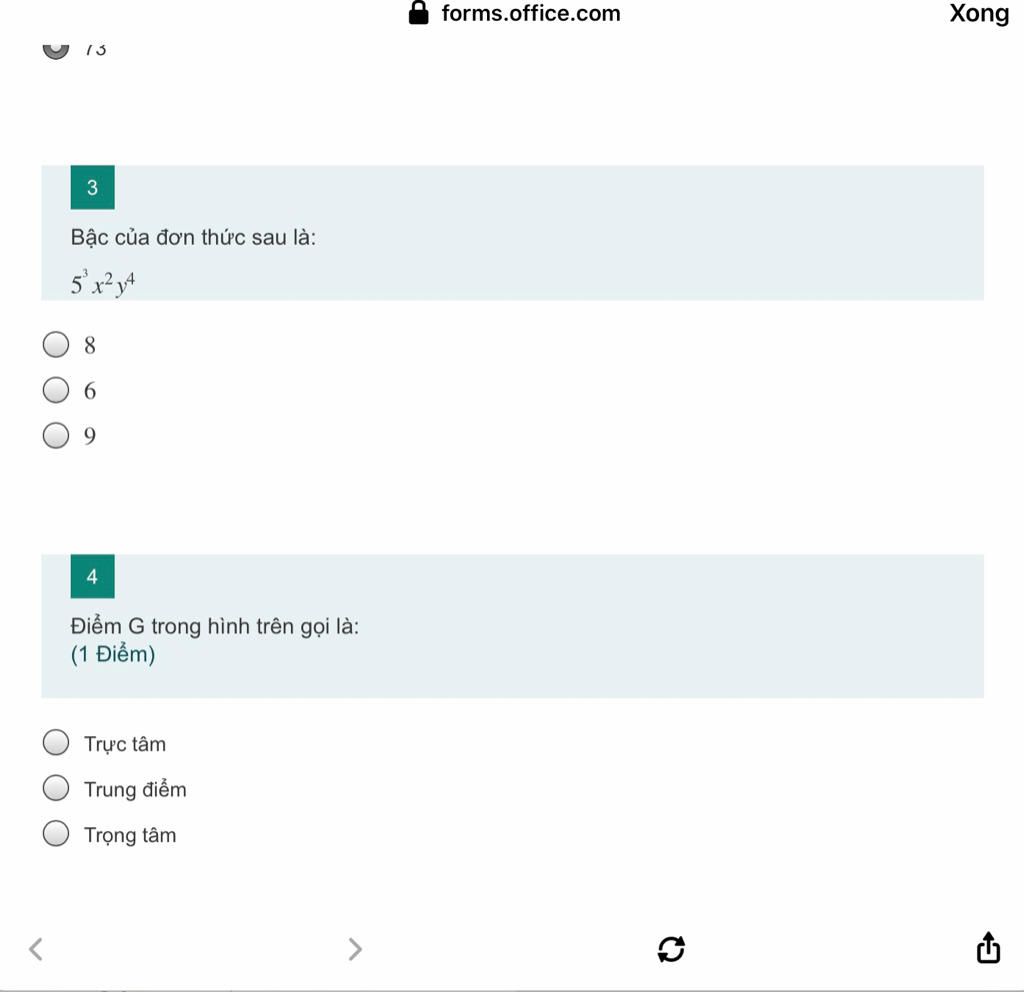Screen dimensions: 1024x992
Task: Choose the Trực tâm radio option
Action: tap(56, 743)
